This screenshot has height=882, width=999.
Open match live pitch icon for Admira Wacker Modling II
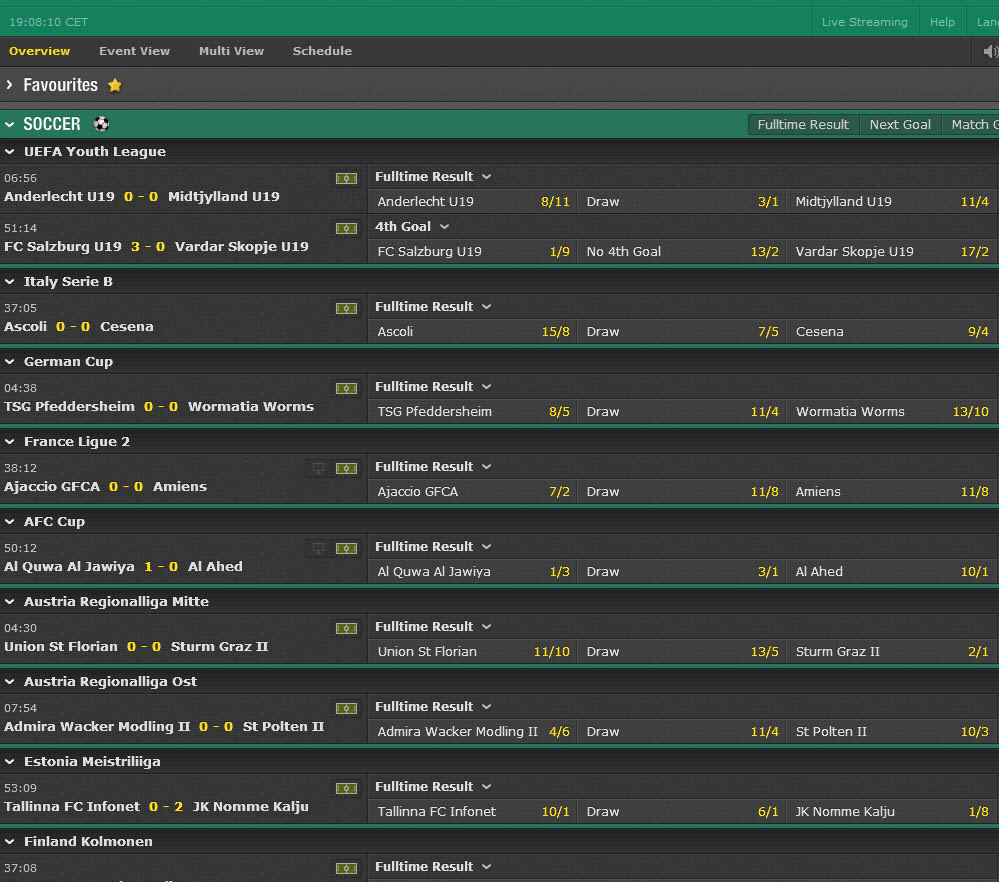347,708
